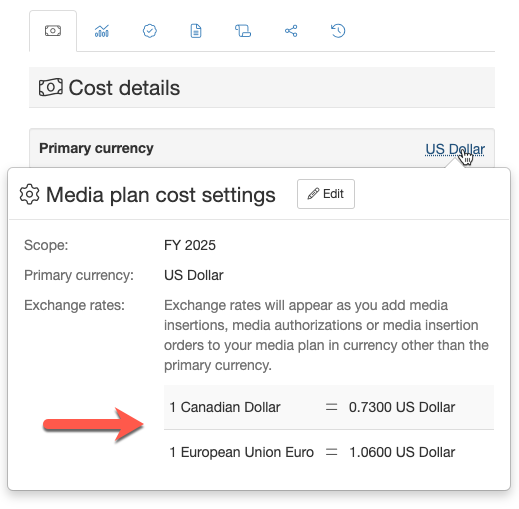Click the Primary currency row label
This screenshot has height=509, width=519.
[x=96, y=148]
